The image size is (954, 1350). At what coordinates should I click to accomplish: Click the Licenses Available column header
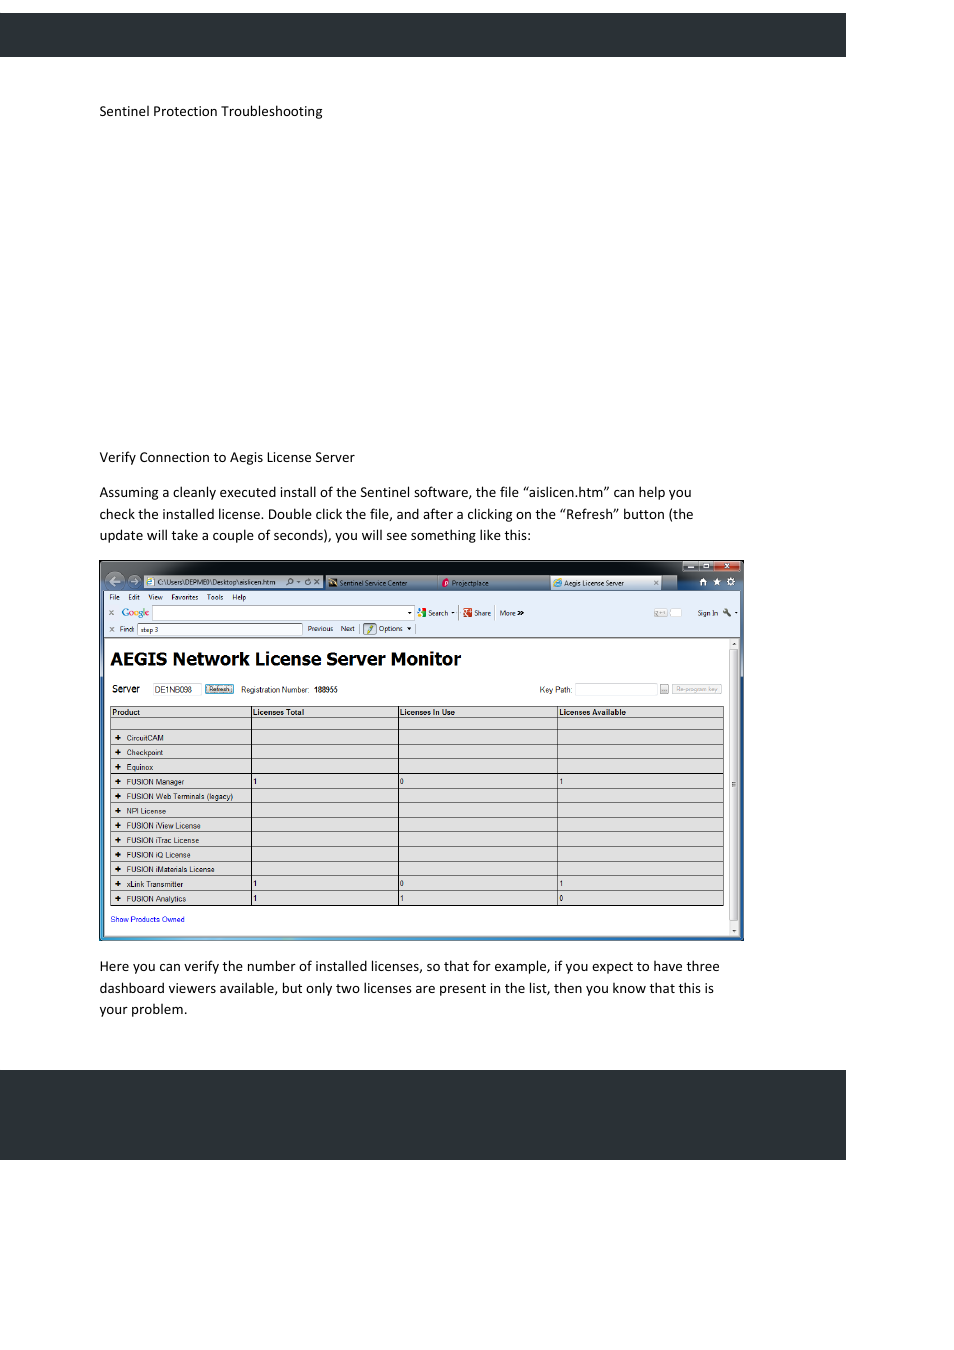[x=640, y=712]
